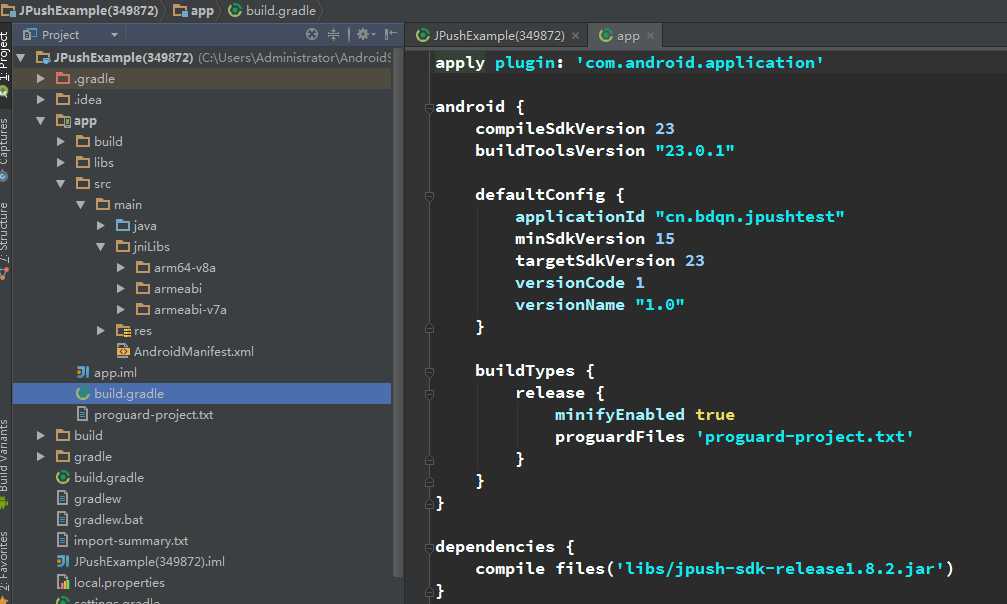Click the app module folder icon
1007x604 pixels.
click(x=63, y=121)
